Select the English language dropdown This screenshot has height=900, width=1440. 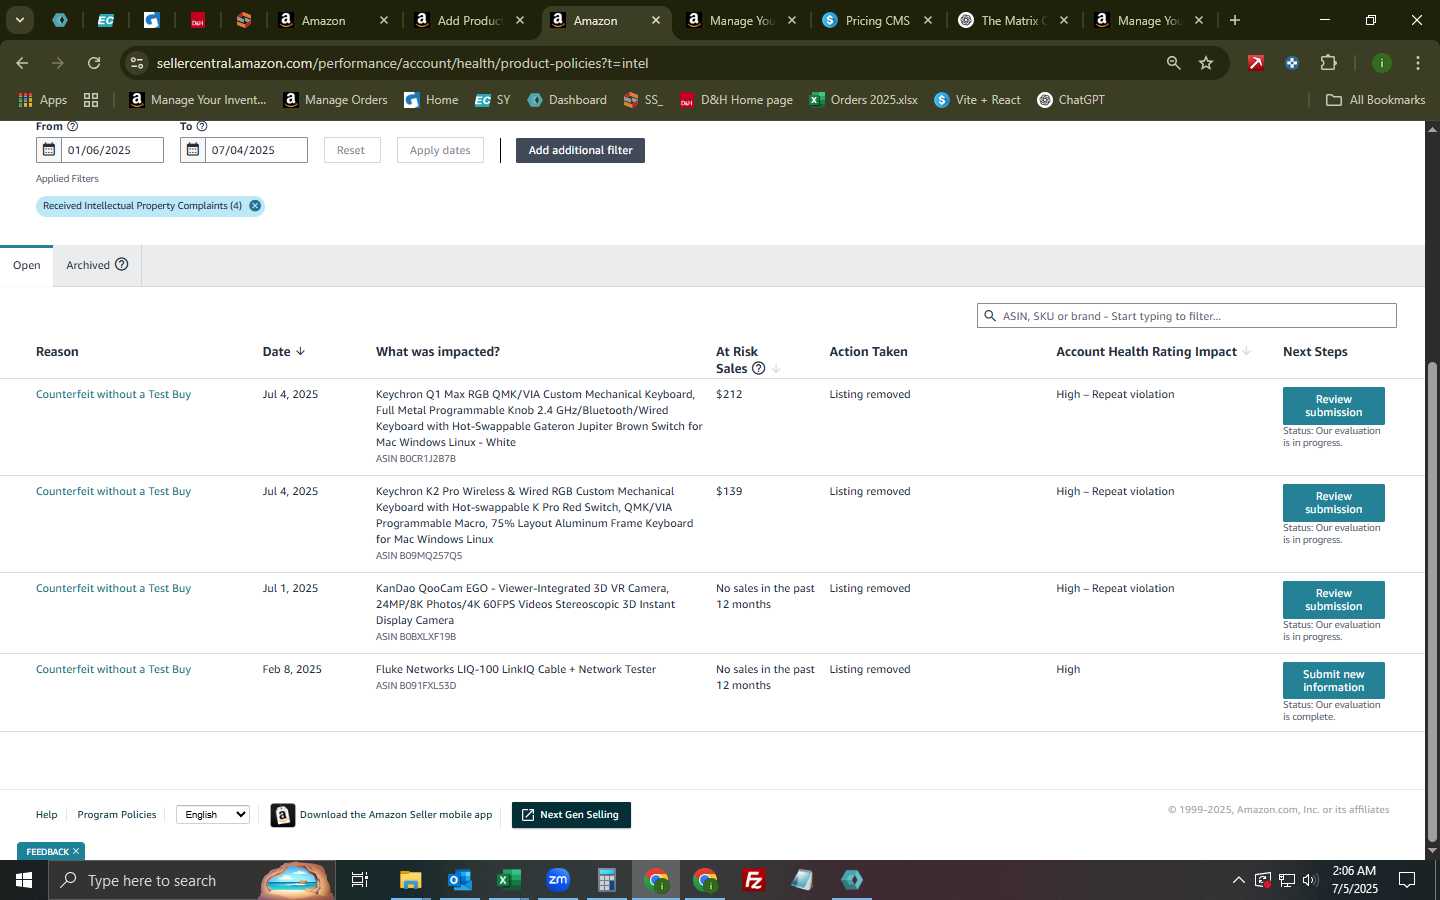click(213, 814)
